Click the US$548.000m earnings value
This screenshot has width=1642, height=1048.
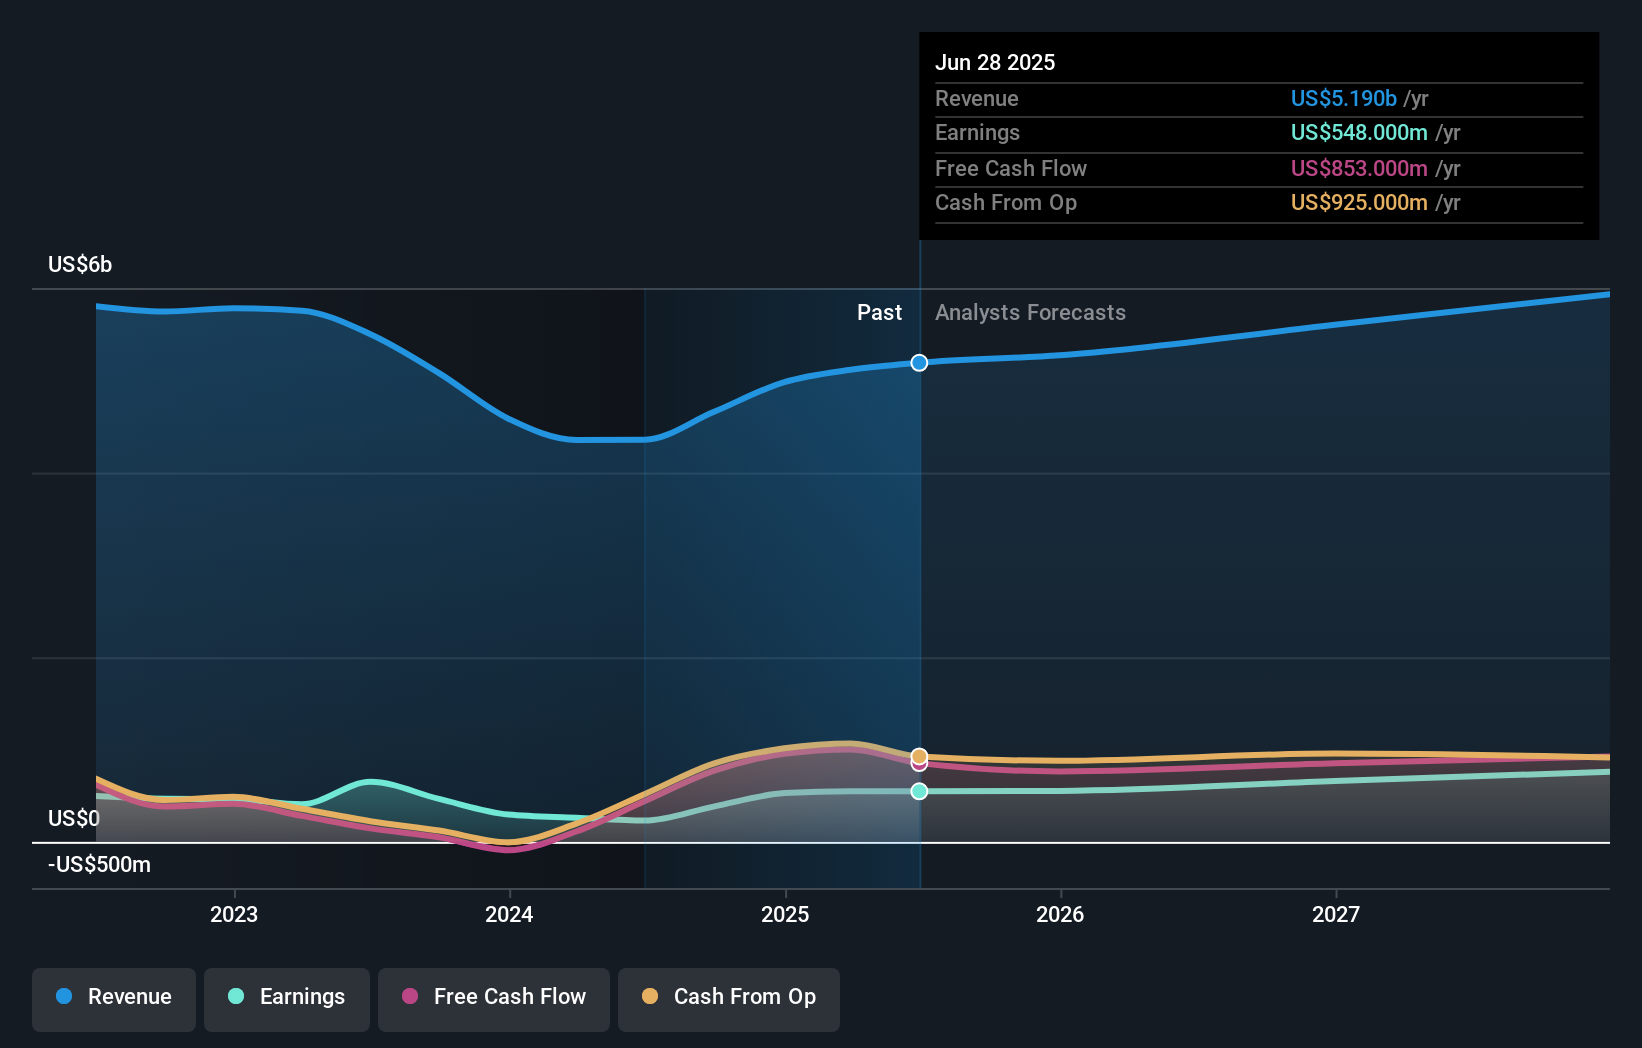1359,132
